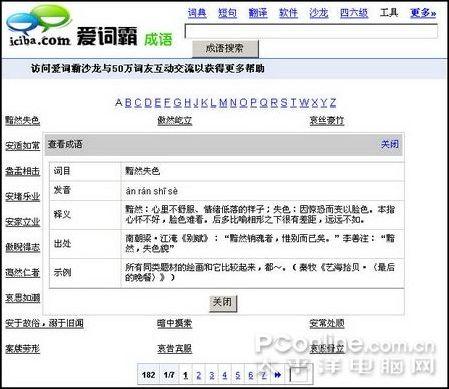
Task: Open the idiom link 安于故俗，溺于旧闻
Action: point(44,323)
